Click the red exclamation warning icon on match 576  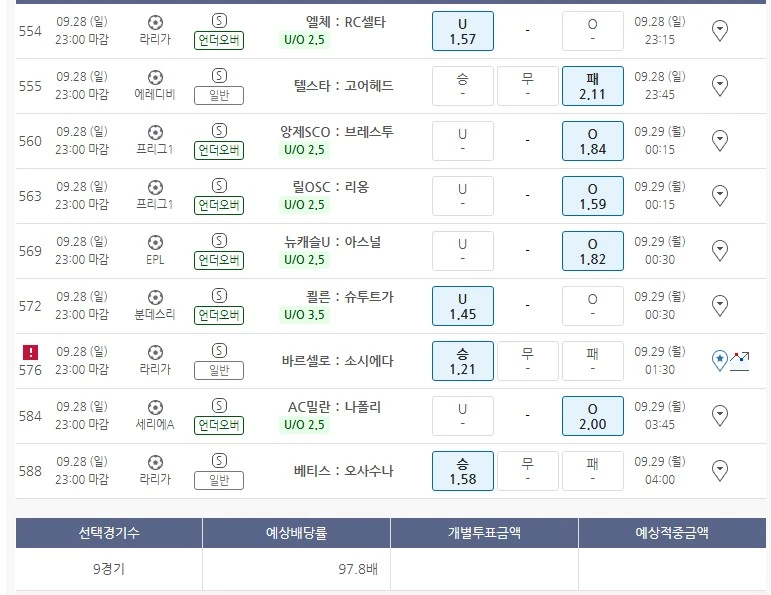coord(31,352)
